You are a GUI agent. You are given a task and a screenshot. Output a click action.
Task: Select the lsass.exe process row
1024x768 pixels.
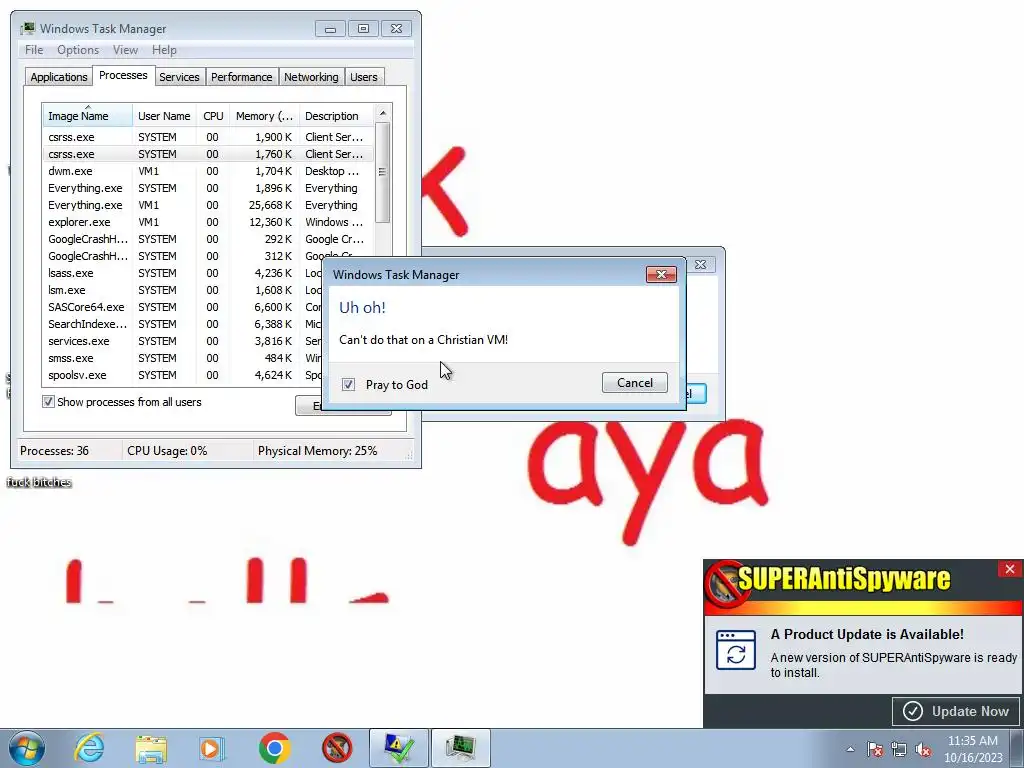click(x=183, y=273)
